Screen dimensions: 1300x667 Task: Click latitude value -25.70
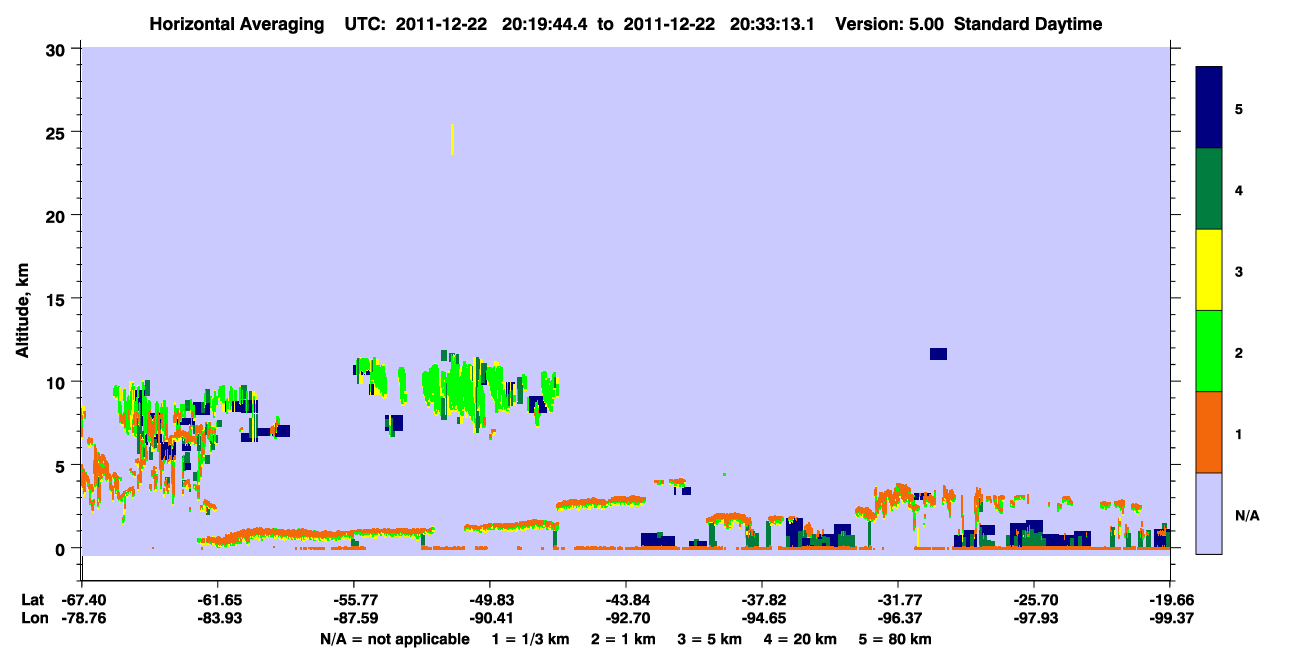coord(1034,600)
